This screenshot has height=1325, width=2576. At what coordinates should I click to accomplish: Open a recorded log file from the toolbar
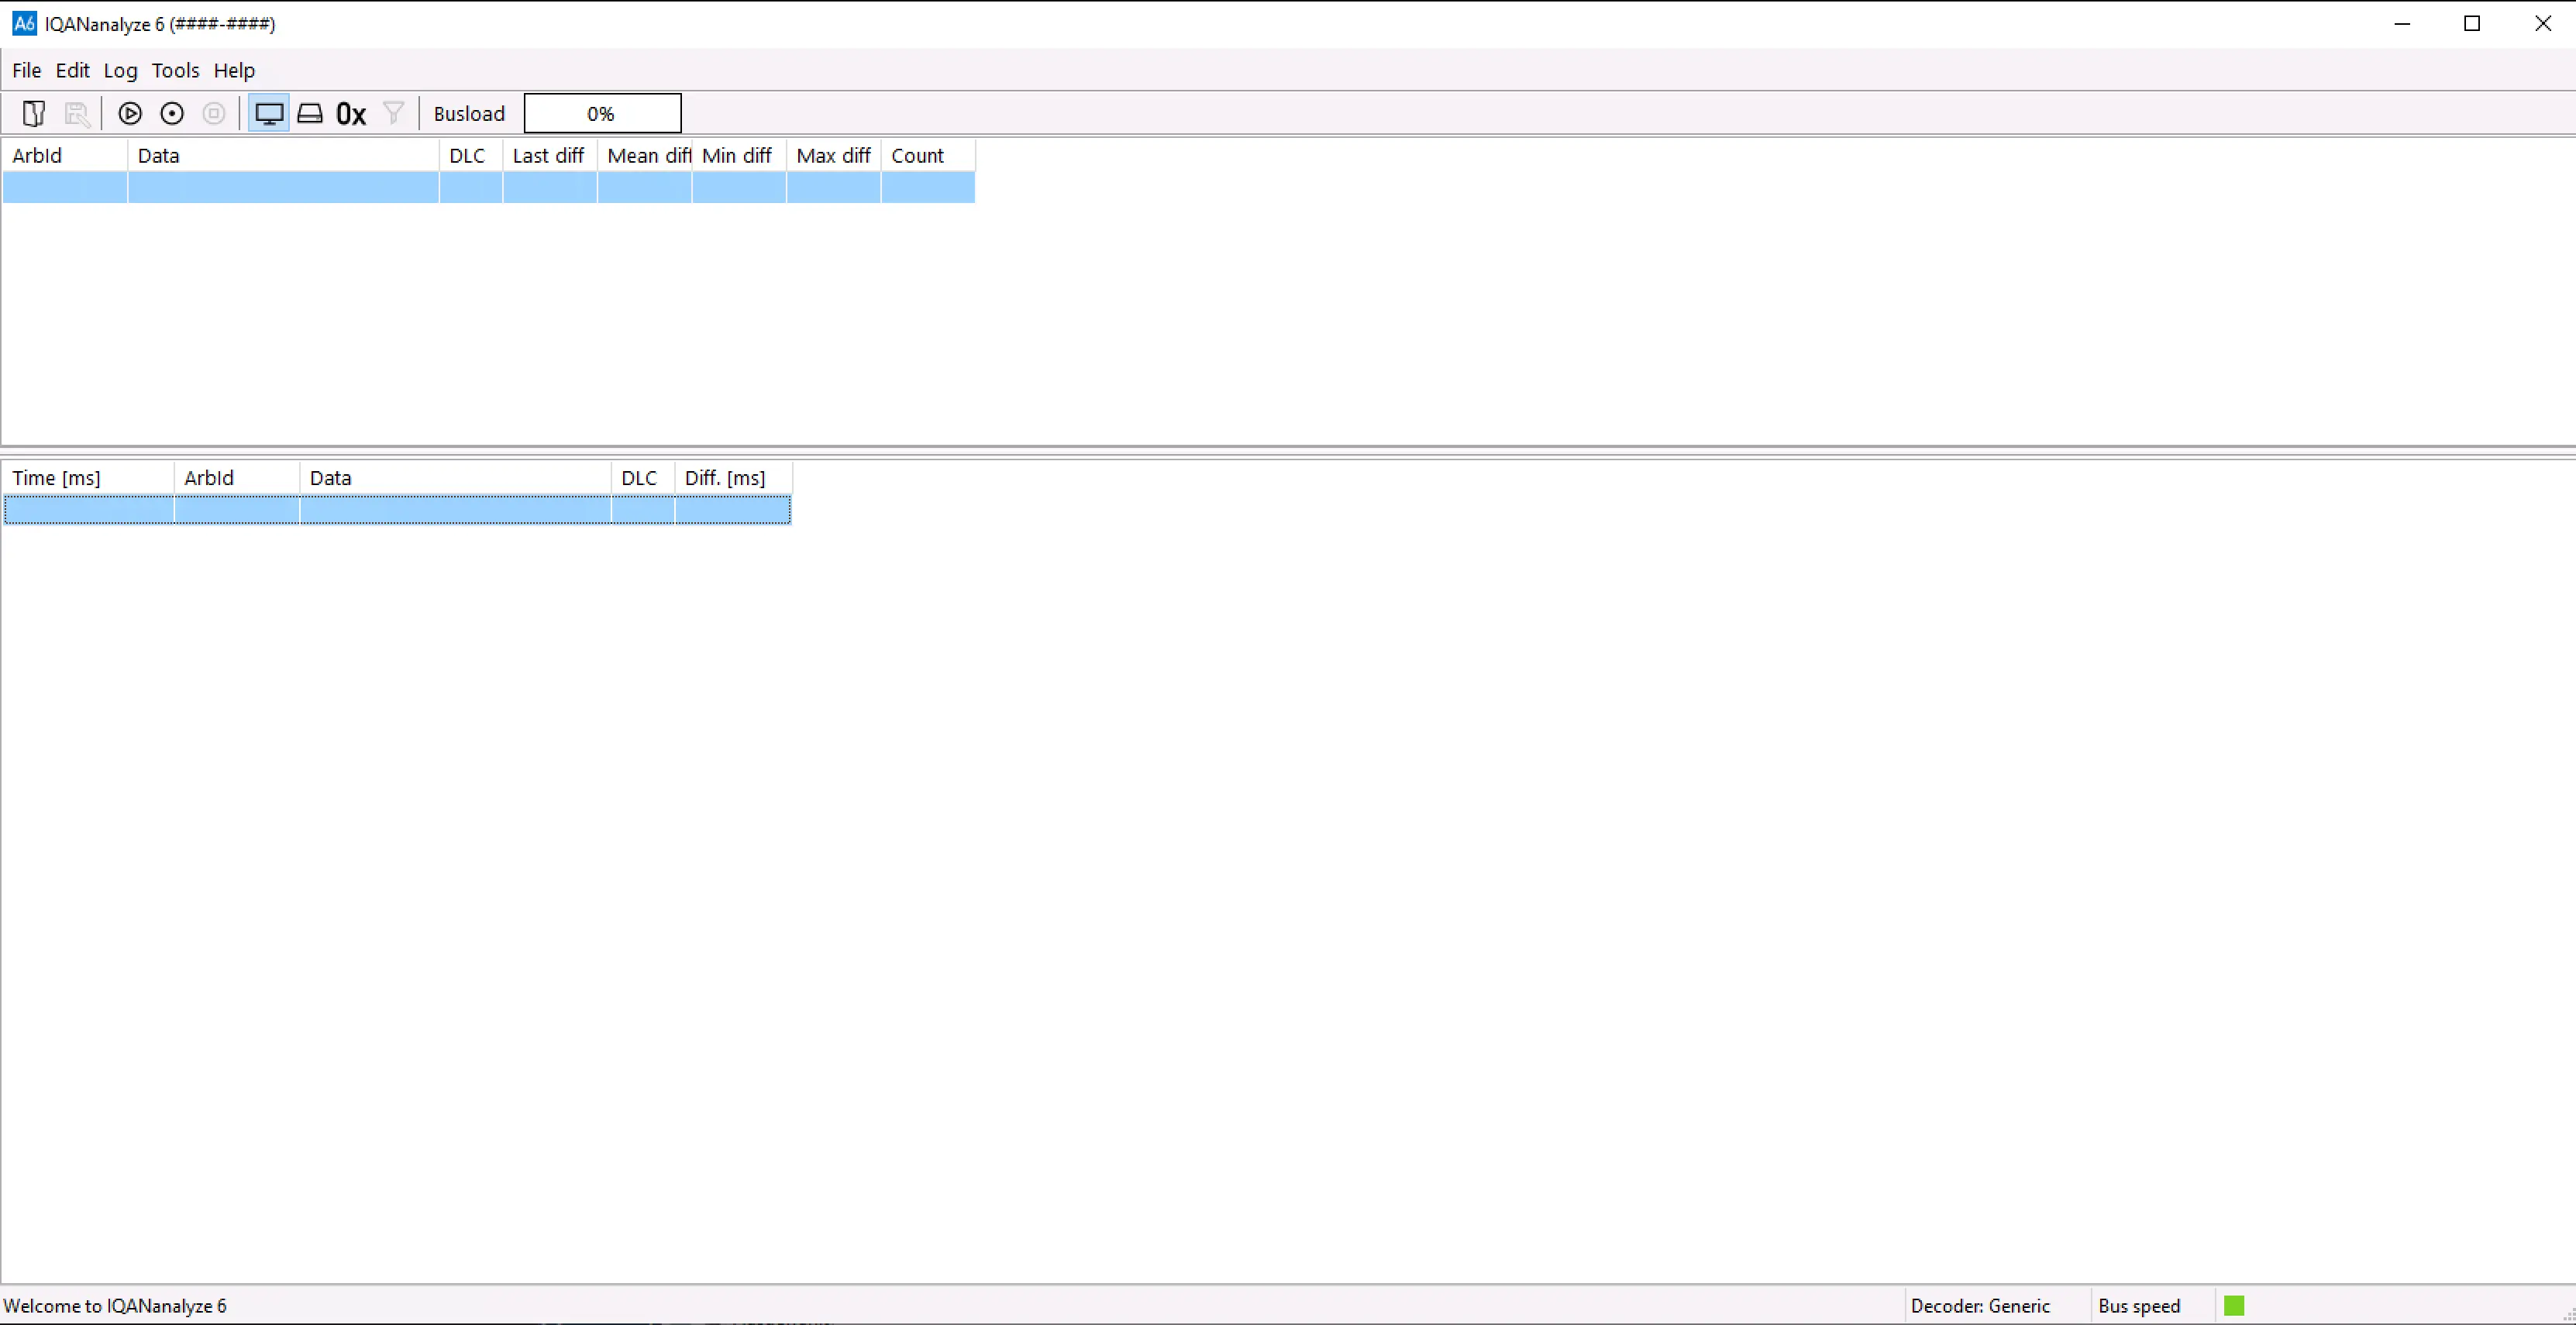tap(34, 113)
